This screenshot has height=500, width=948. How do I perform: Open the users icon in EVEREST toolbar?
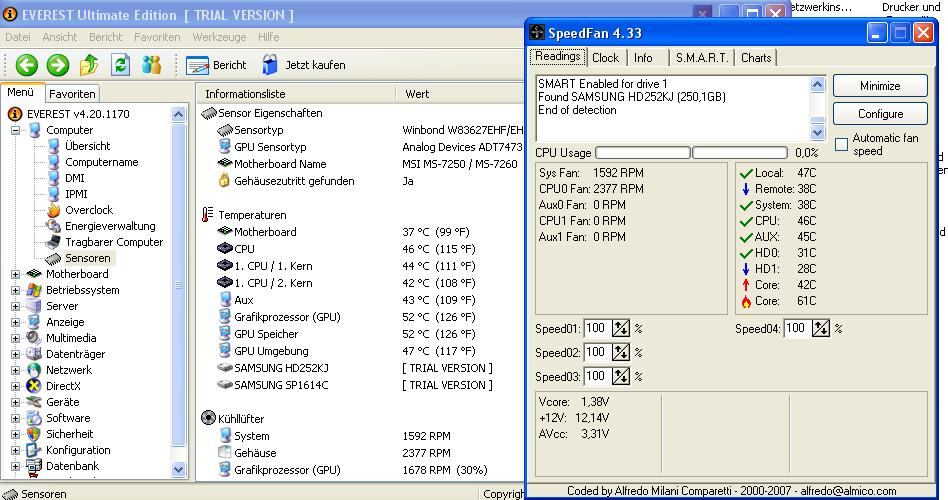(152, 65)
